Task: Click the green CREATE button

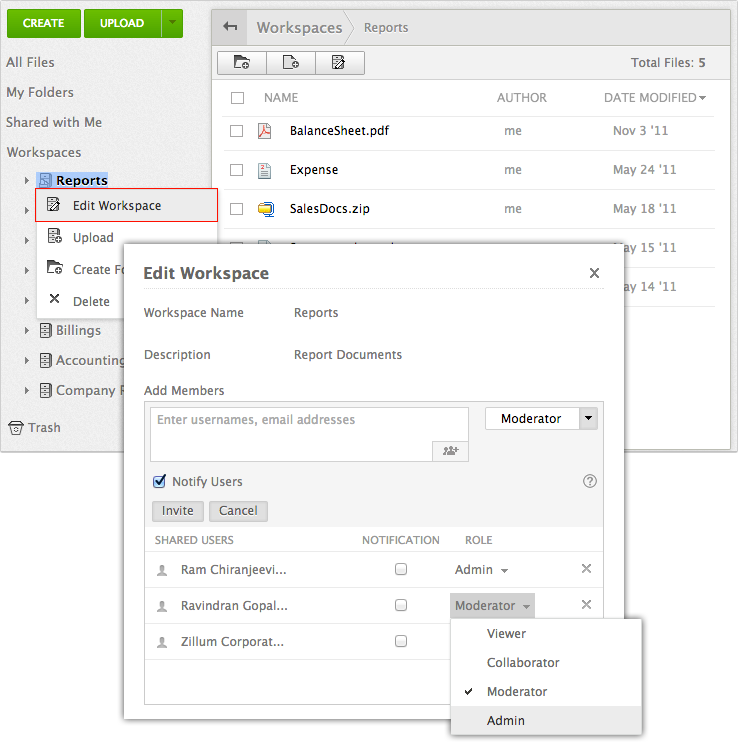Action: coord(44,23)
